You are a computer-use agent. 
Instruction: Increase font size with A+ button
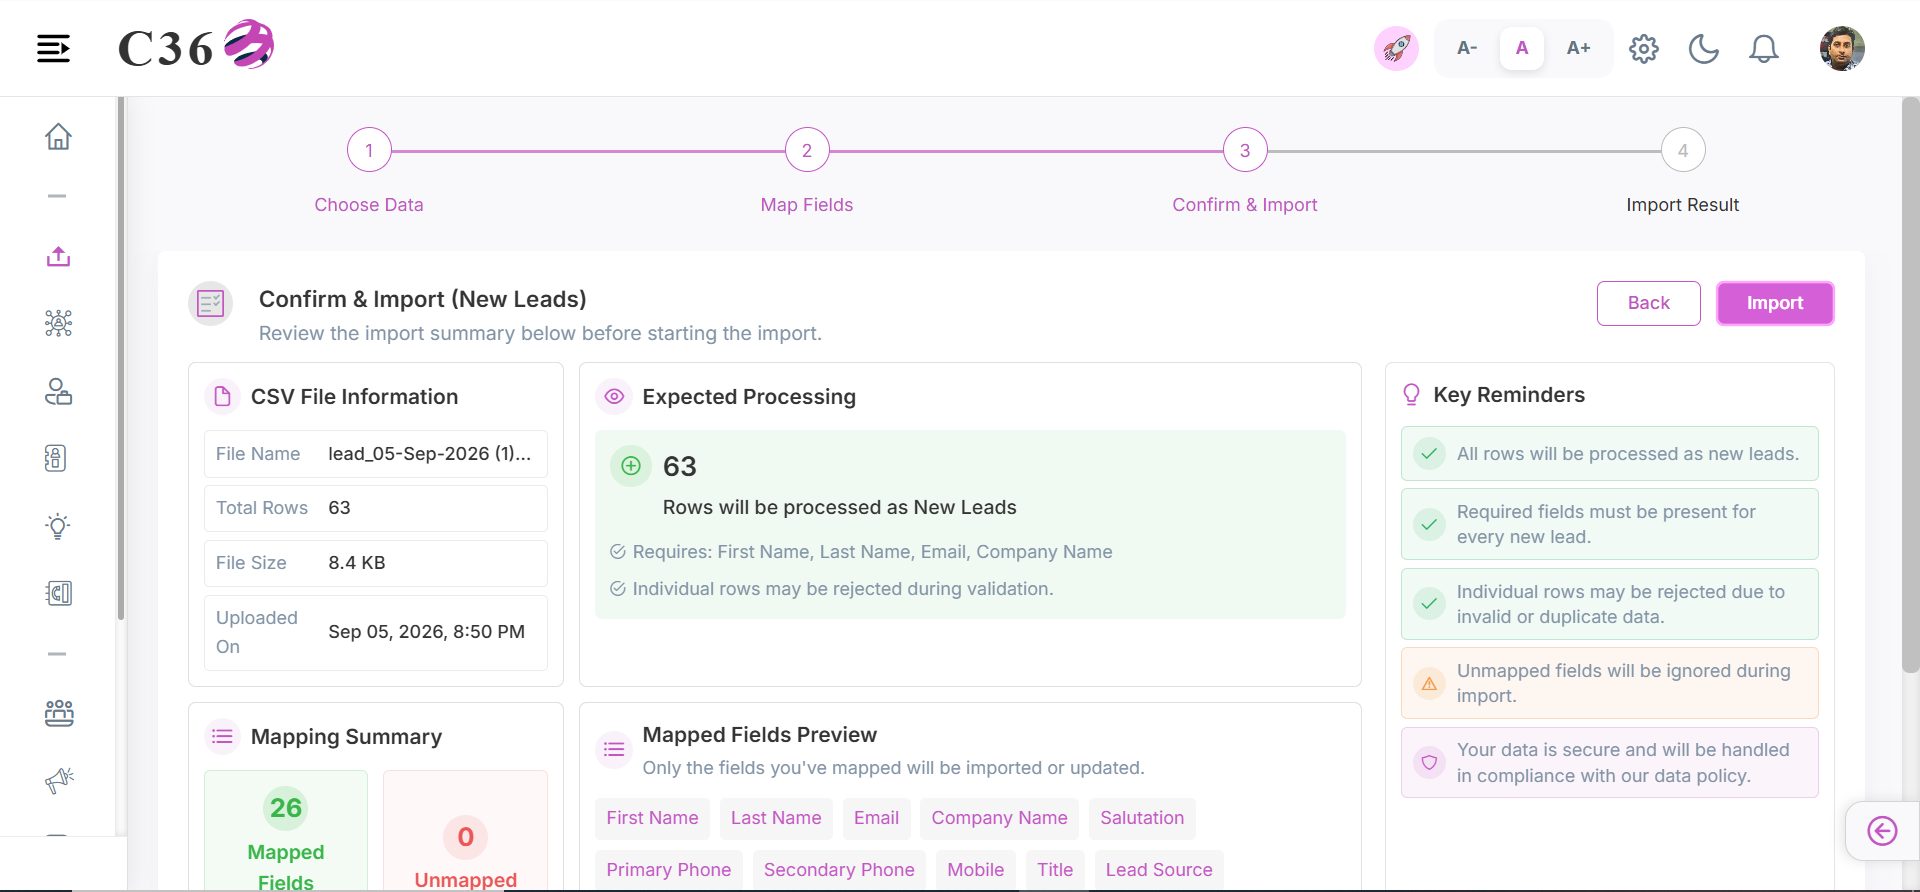point(1578,48)
